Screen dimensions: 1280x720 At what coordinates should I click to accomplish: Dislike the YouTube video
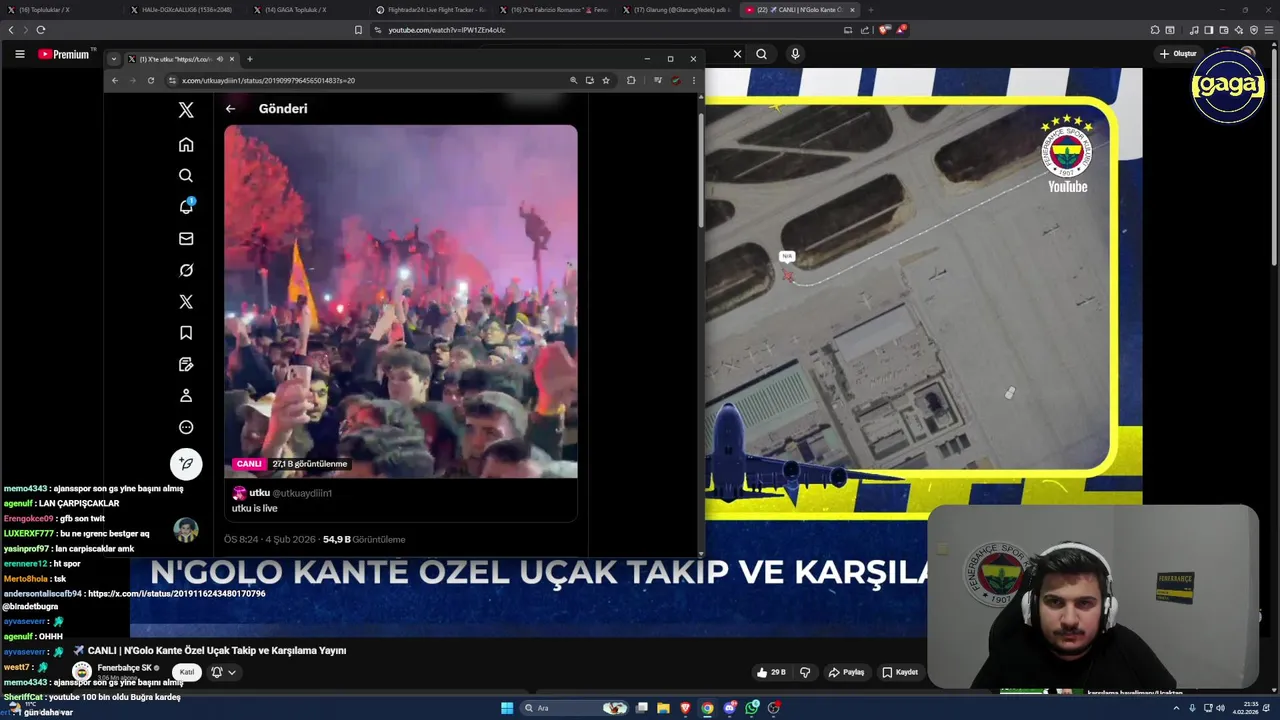tap(805, 672)
